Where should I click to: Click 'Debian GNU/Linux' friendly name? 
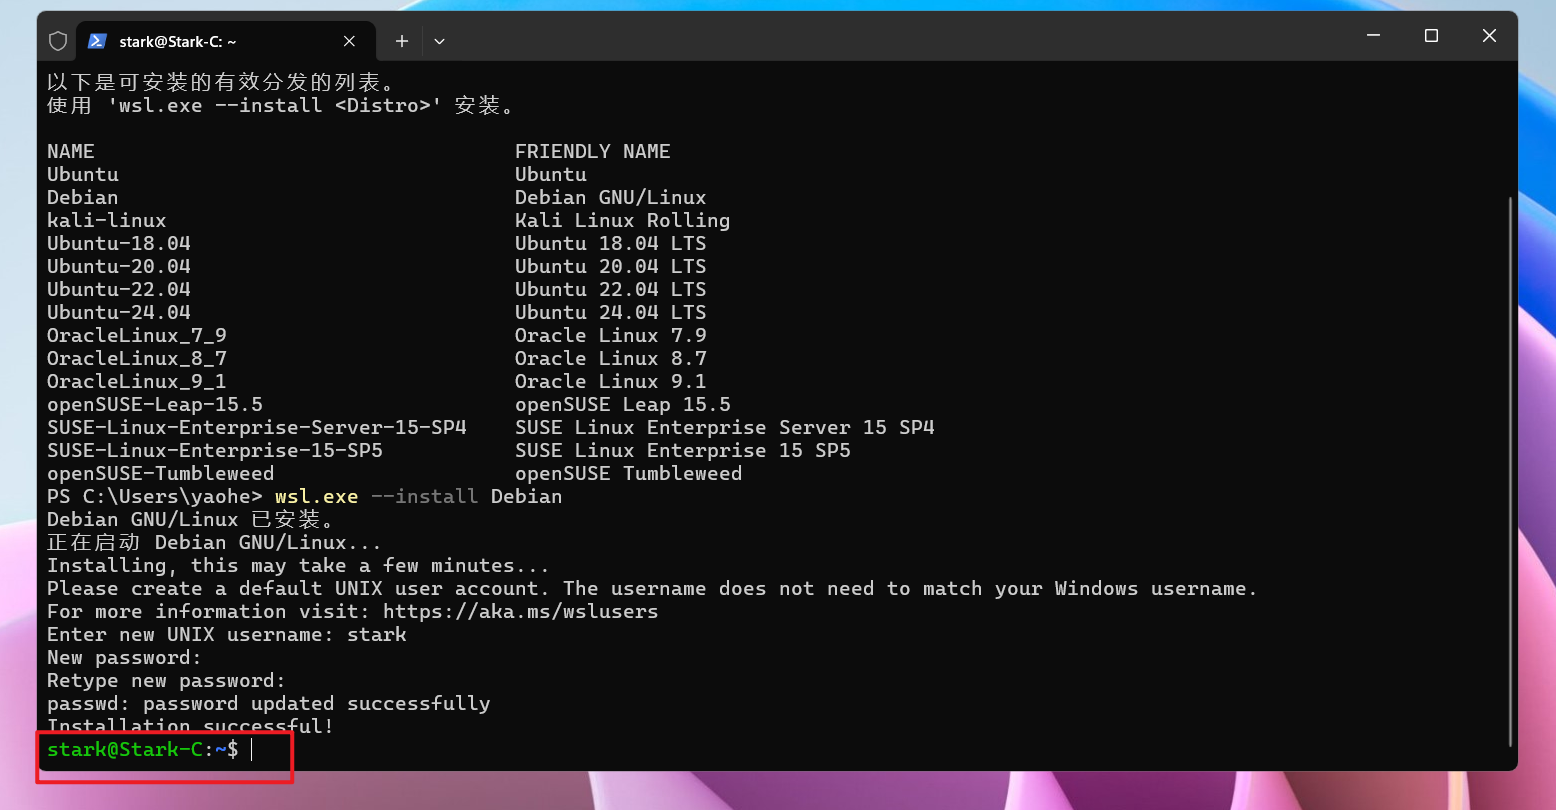611,197
